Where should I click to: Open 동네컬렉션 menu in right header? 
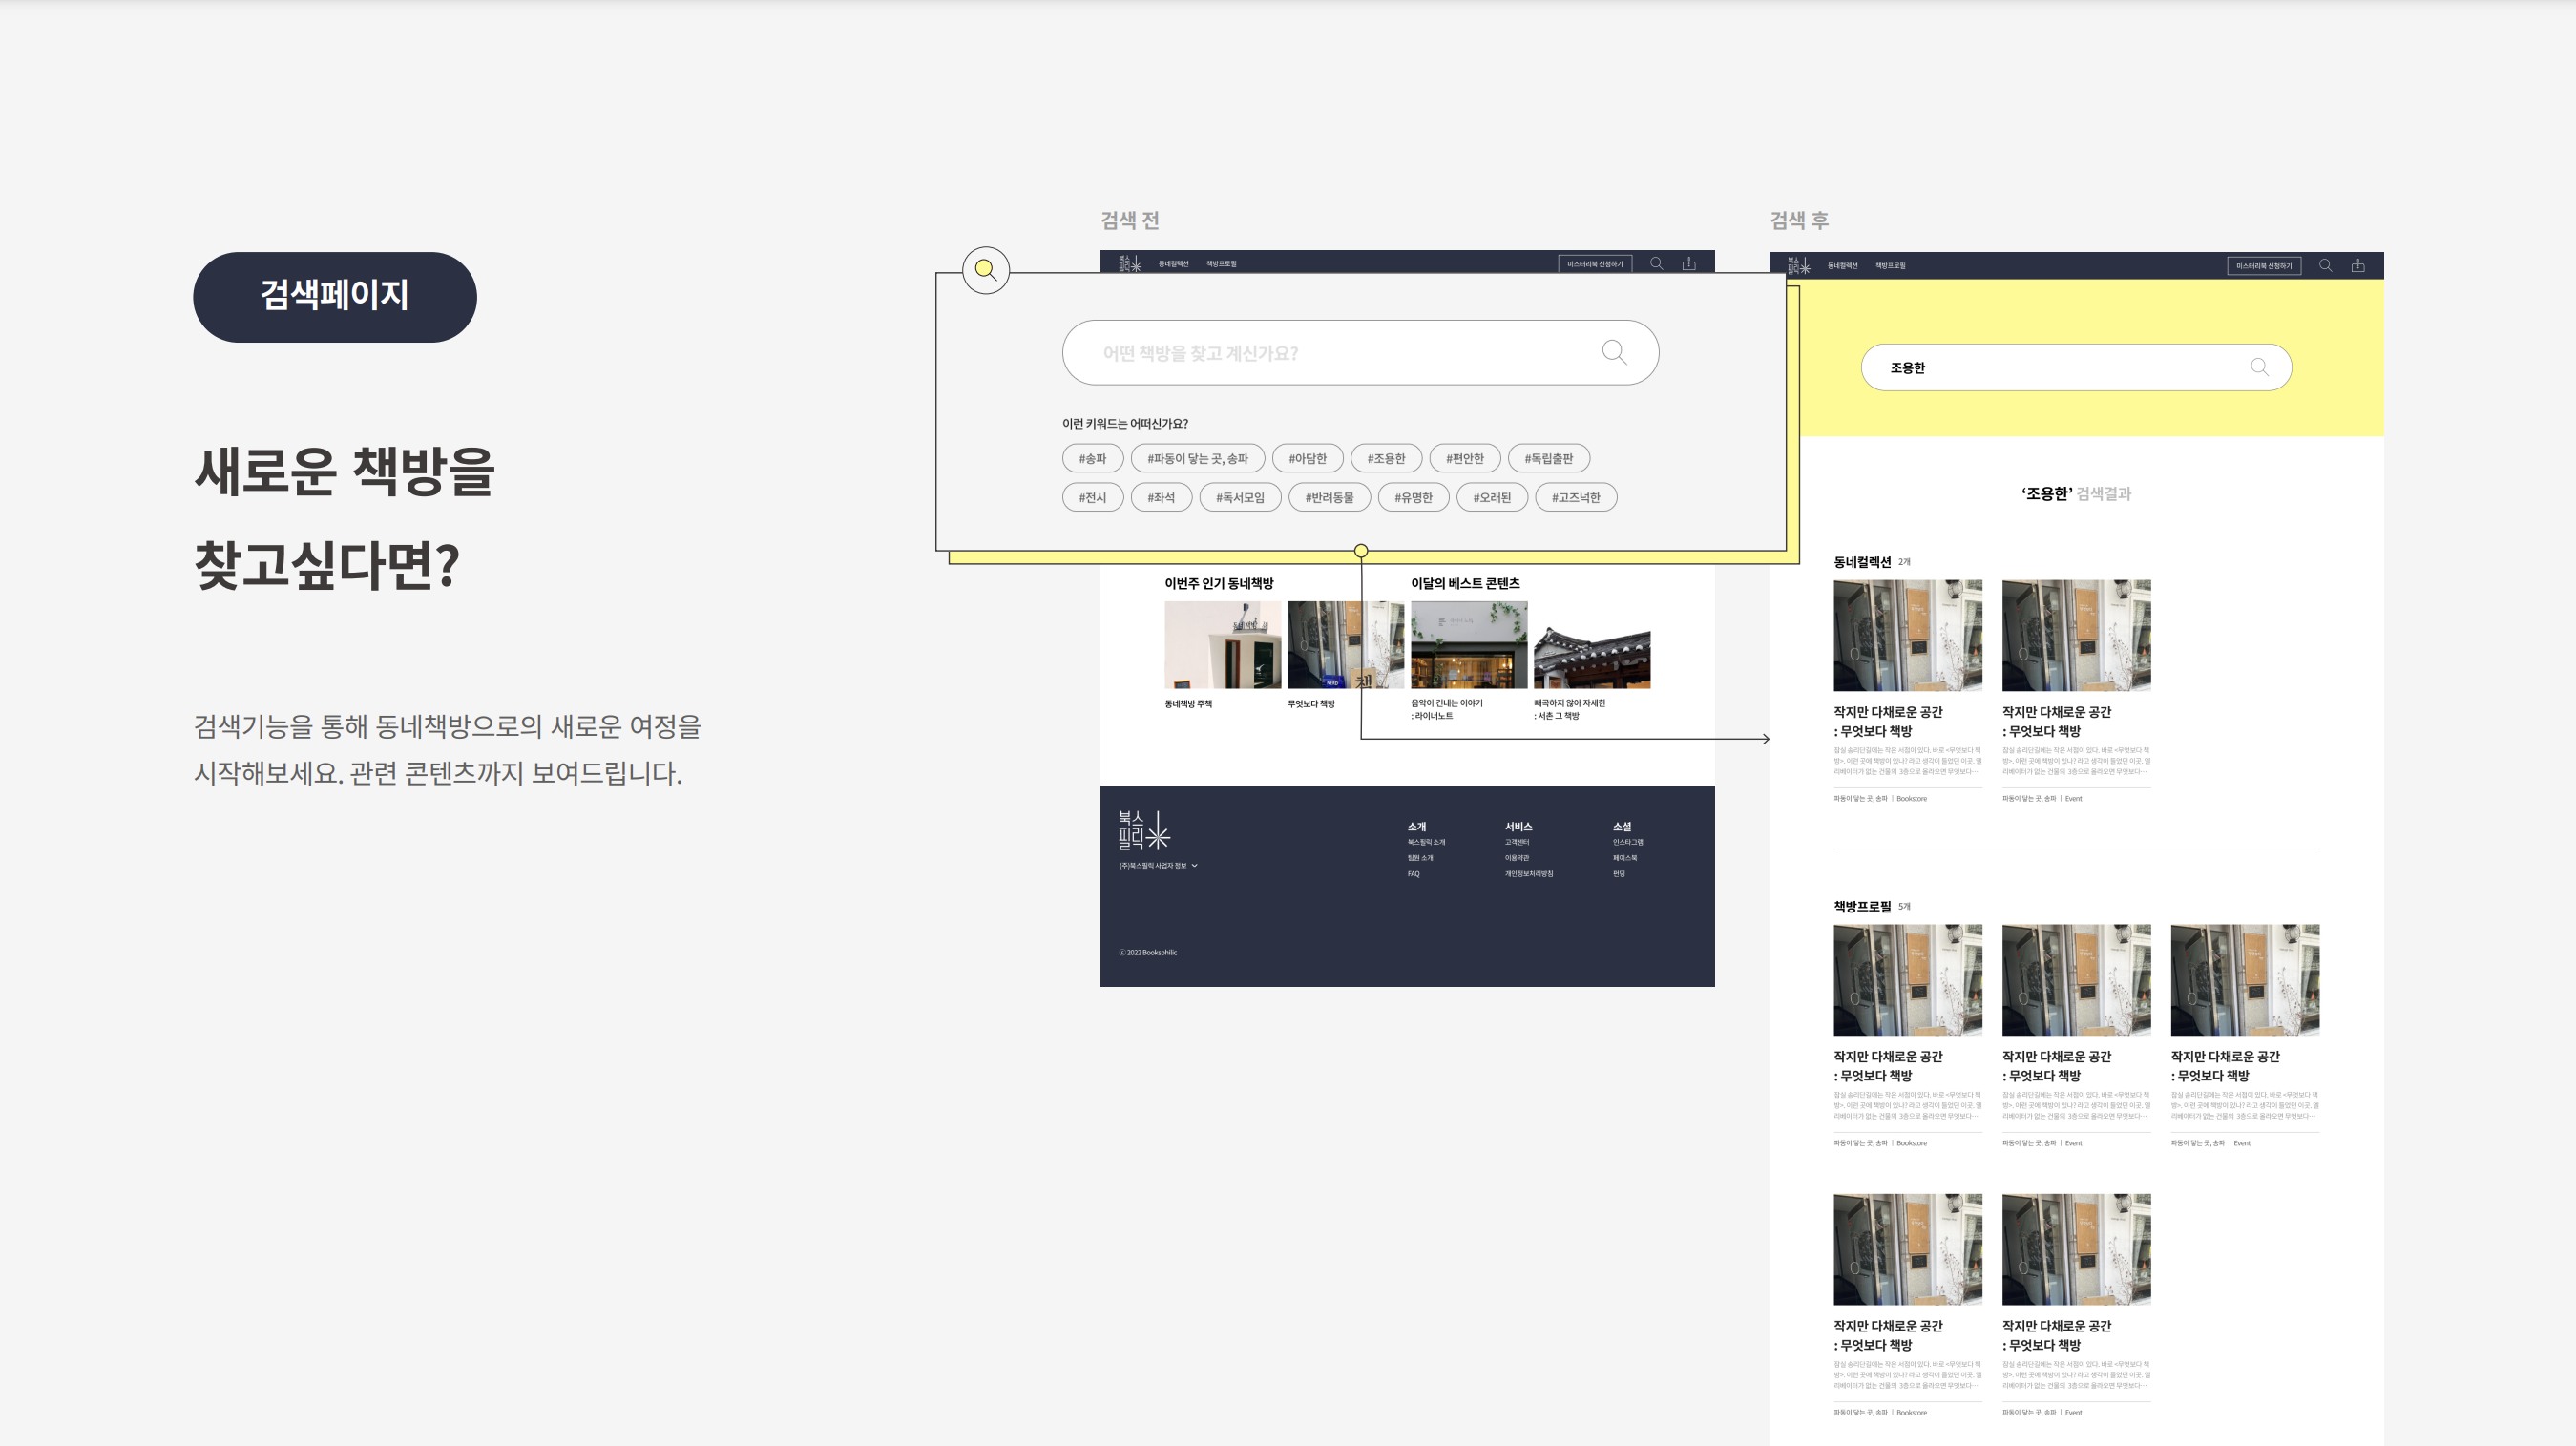pyautogui.click(x=1842, y=266)
